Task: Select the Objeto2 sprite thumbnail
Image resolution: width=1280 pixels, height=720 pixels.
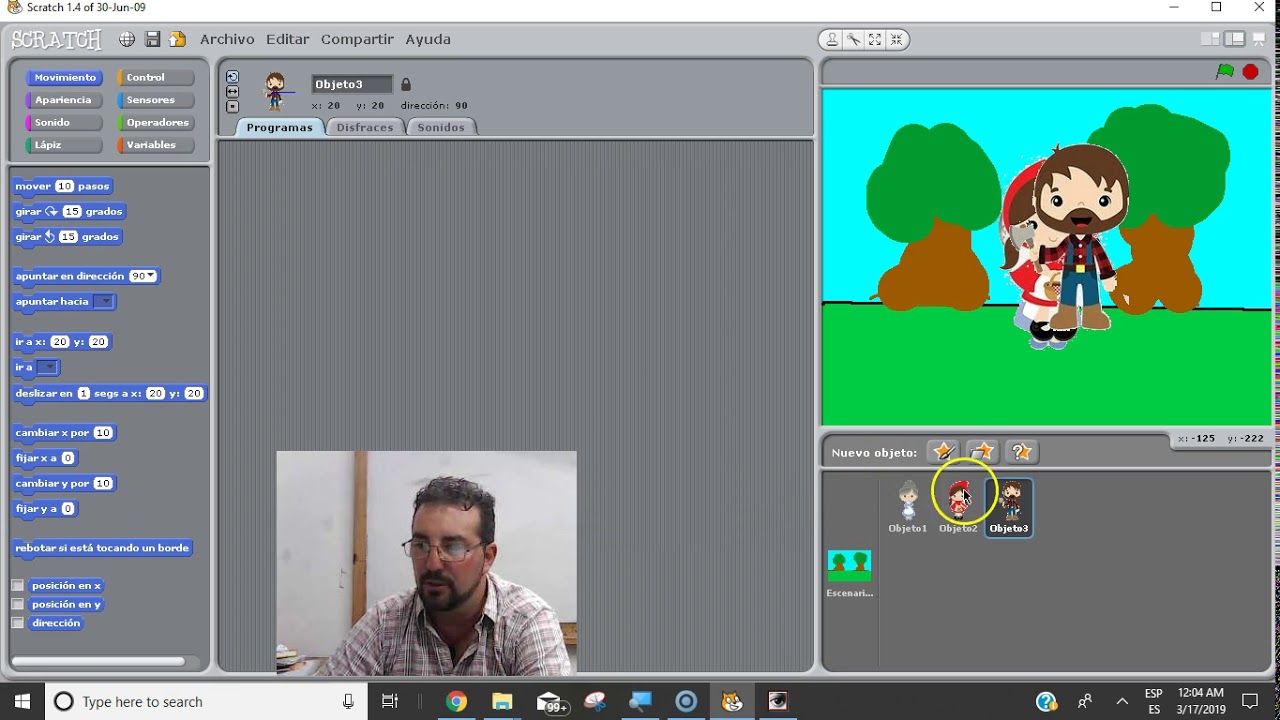Action: click(958, 506)
